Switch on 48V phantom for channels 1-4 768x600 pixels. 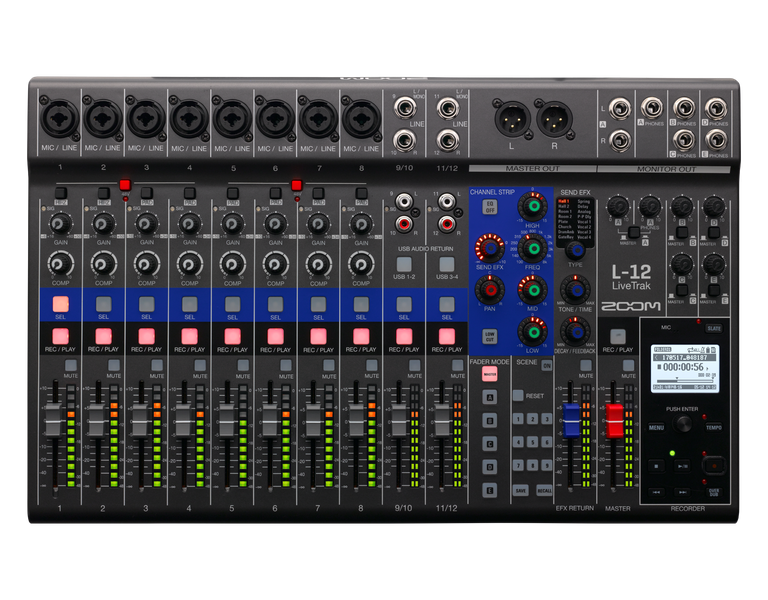pos(125,185)
